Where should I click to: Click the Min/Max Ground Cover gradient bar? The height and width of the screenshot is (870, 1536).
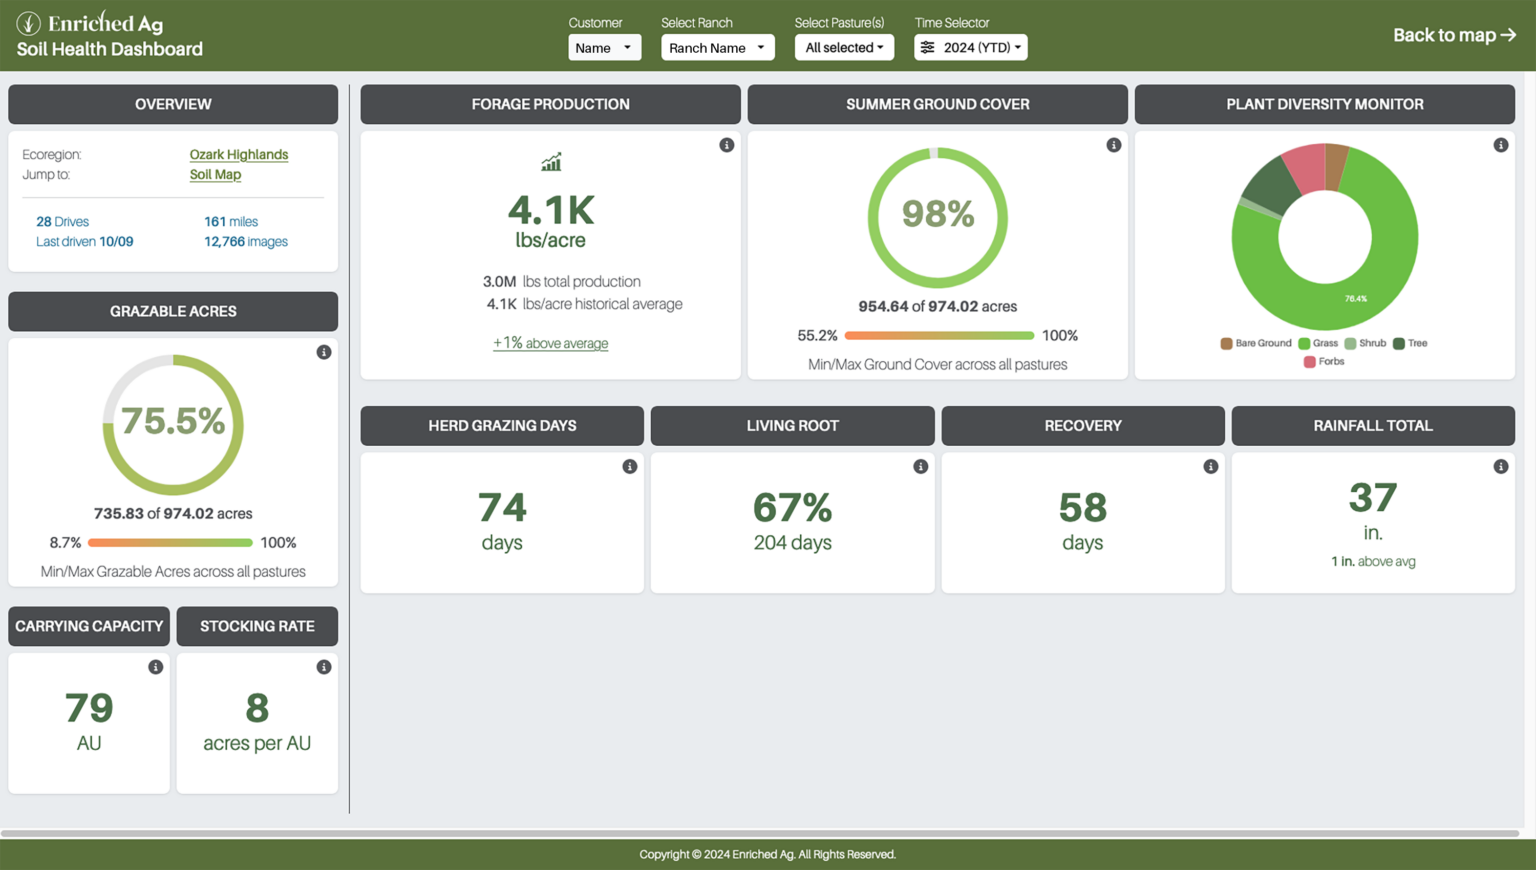point(941,335)
